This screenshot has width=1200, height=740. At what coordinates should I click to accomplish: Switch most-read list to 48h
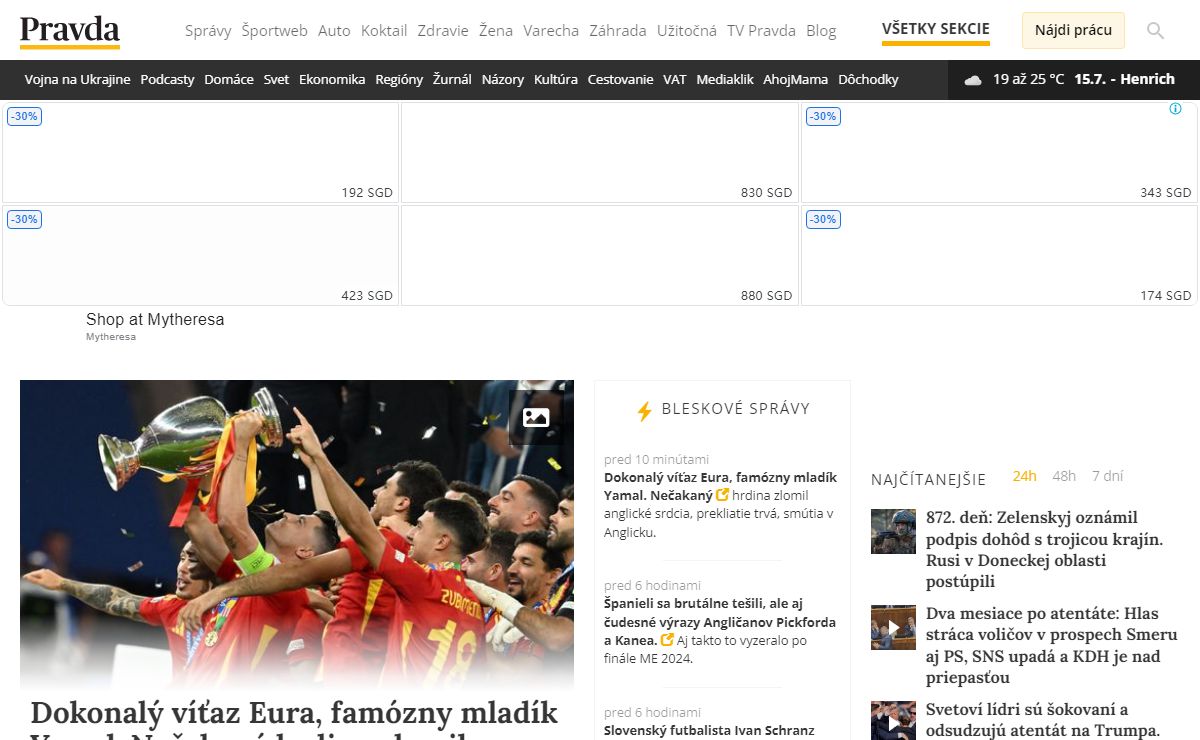[x=1064, y=476]
